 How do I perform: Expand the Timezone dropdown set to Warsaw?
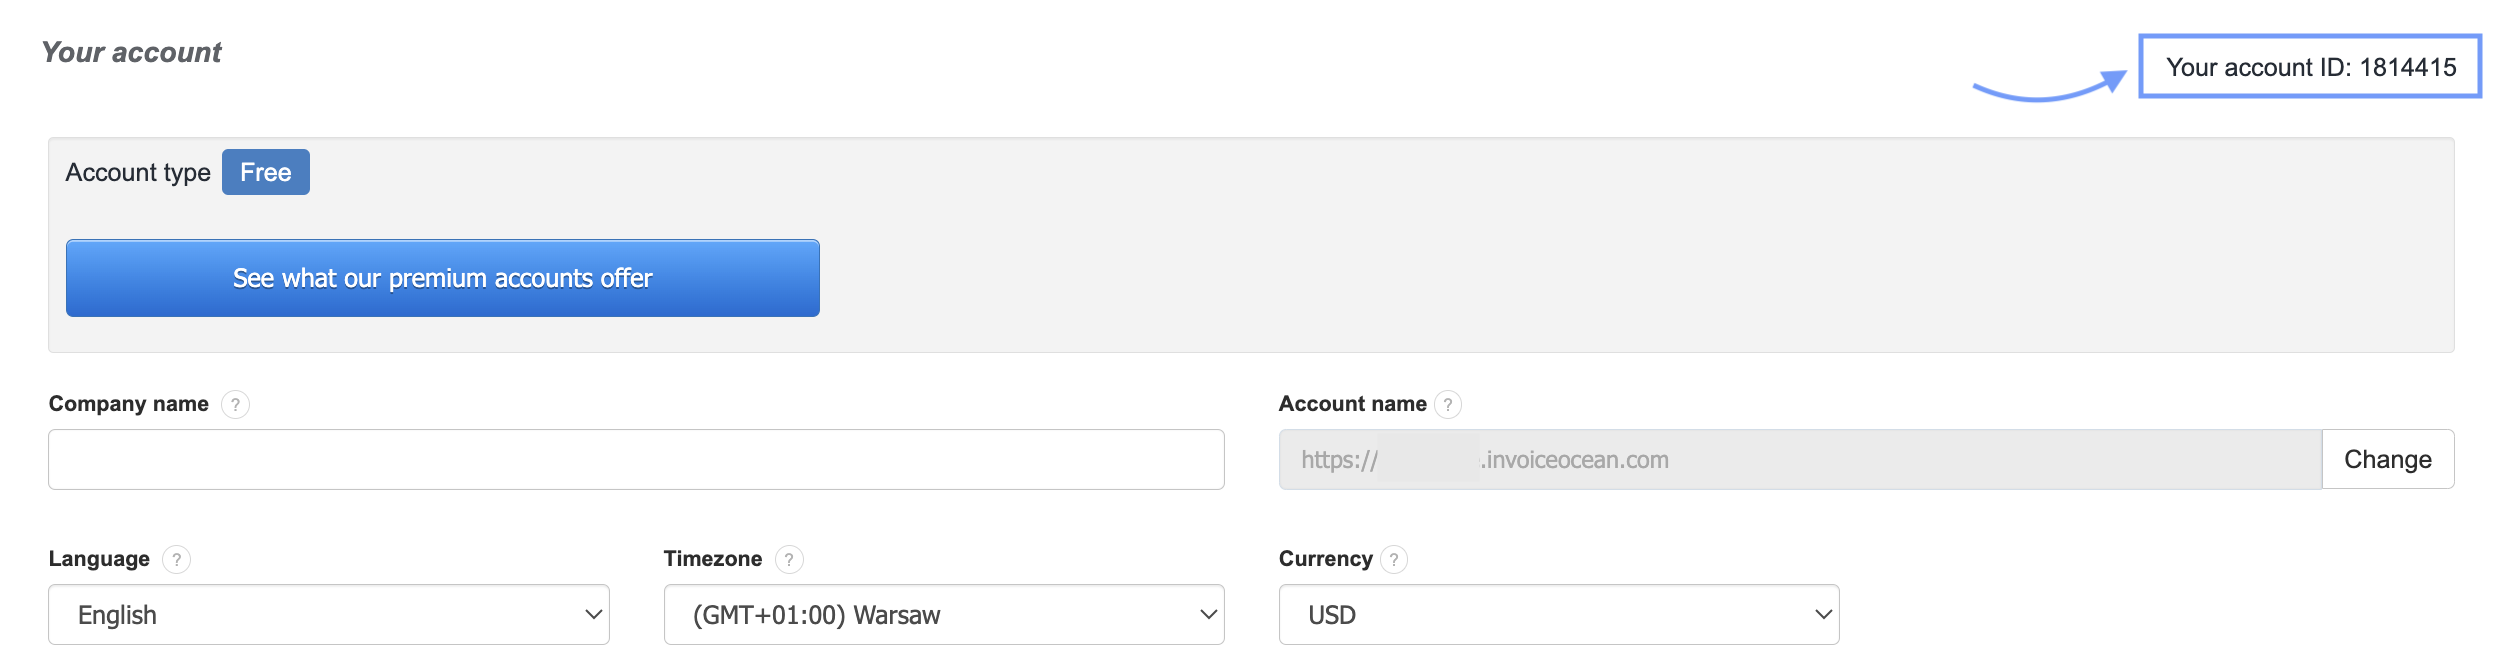coord(943,615)
